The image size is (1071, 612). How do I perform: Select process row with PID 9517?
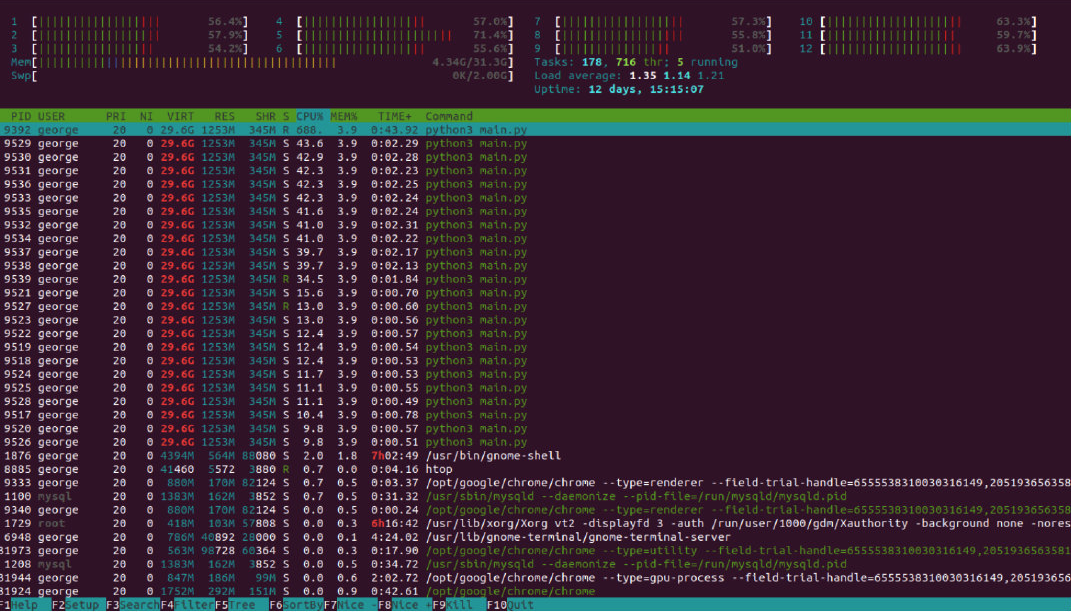tap(536, 415)
